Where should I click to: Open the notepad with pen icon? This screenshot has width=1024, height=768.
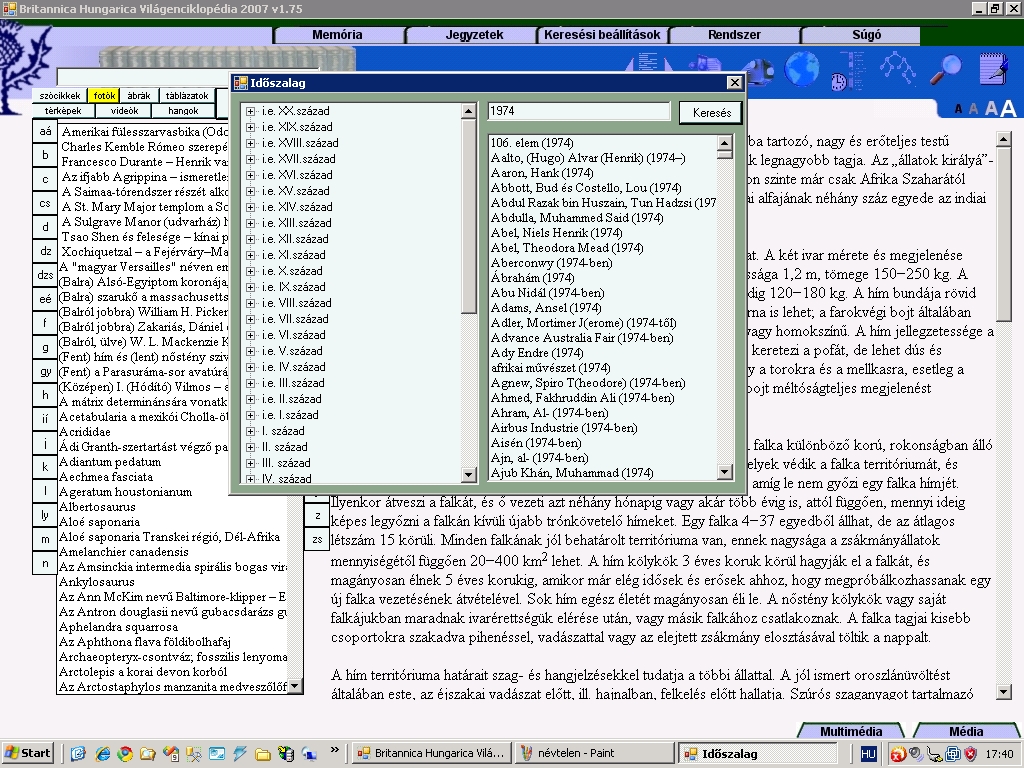coord(994,68)
